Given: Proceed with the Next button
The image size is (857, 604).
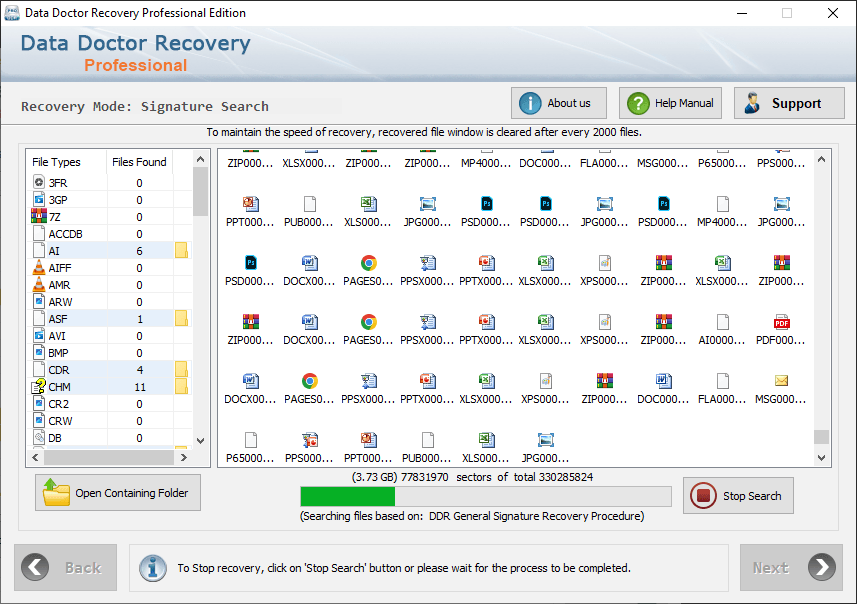Looking at the screenshot, I should 791,567.
